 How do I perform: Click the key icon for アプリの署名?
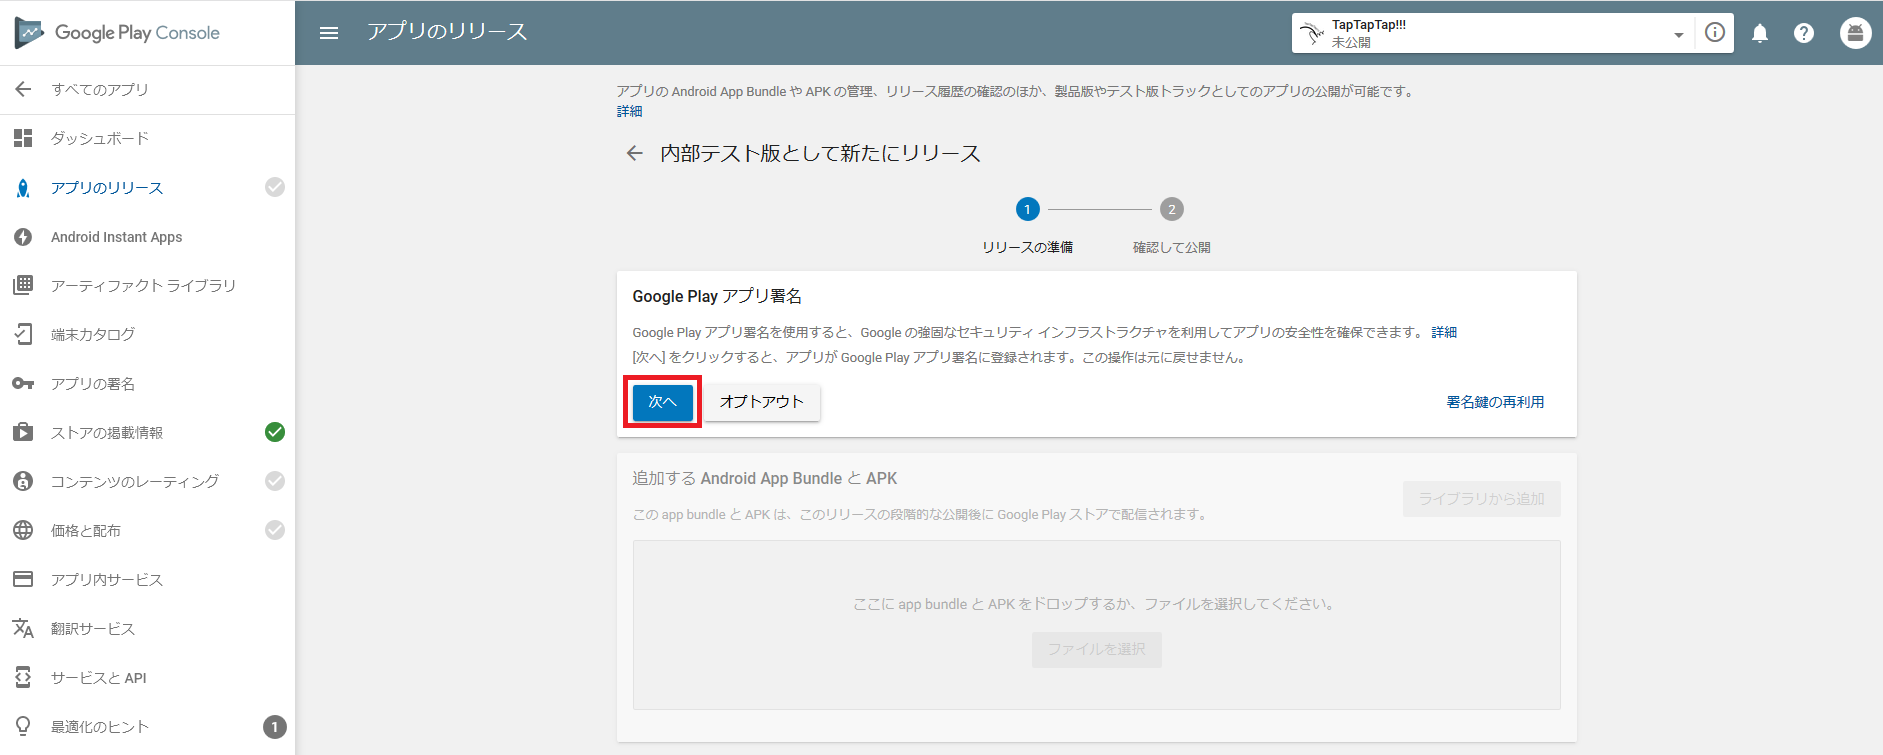pos(23,384)
